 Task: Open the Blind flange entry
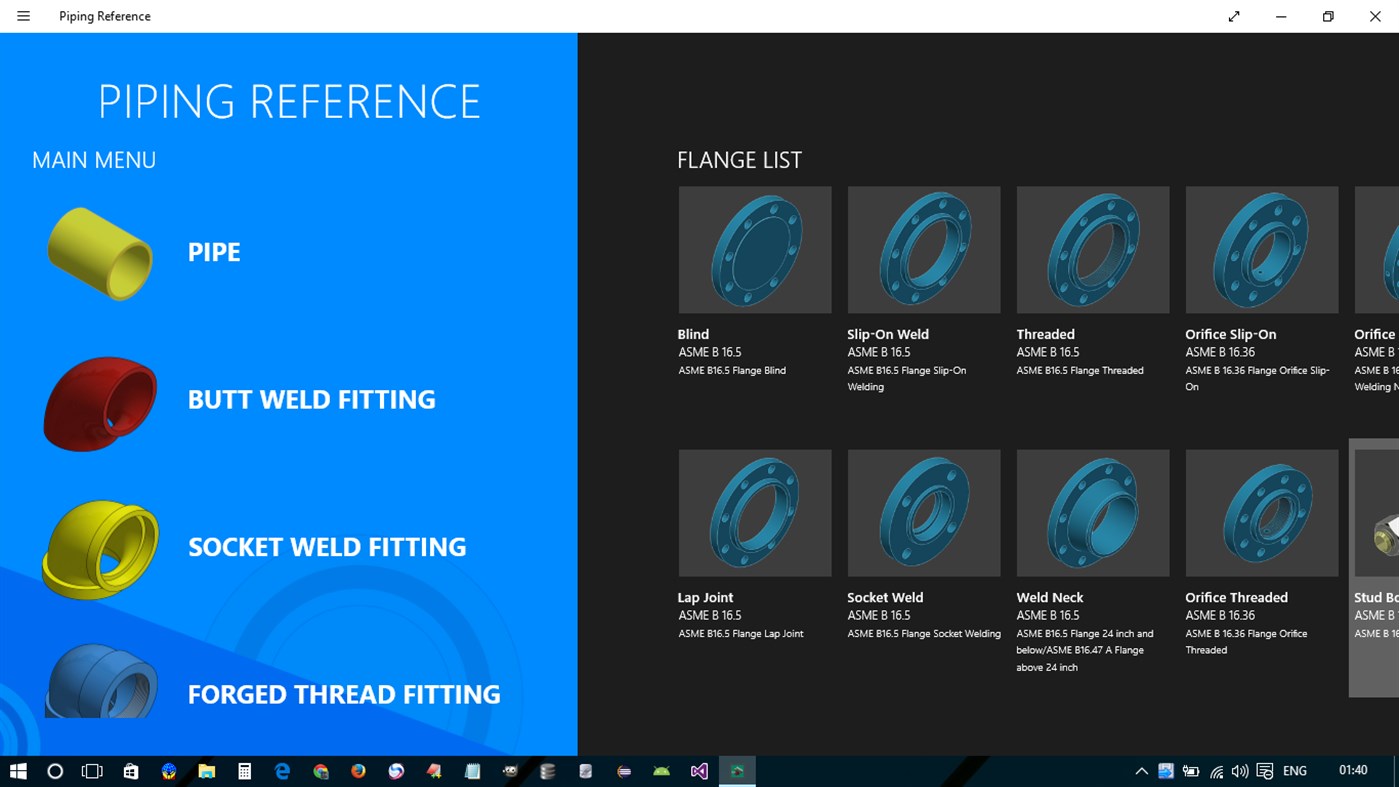pyautogui.click(x=754, y=249)
